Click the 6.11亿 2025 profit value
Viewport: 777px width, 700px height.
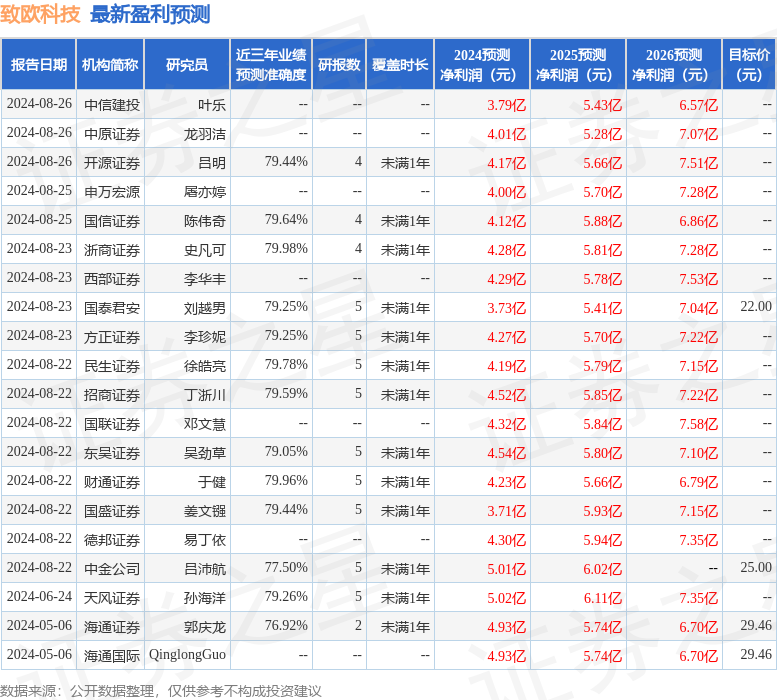pyautogui.click(x=603, y=598)
